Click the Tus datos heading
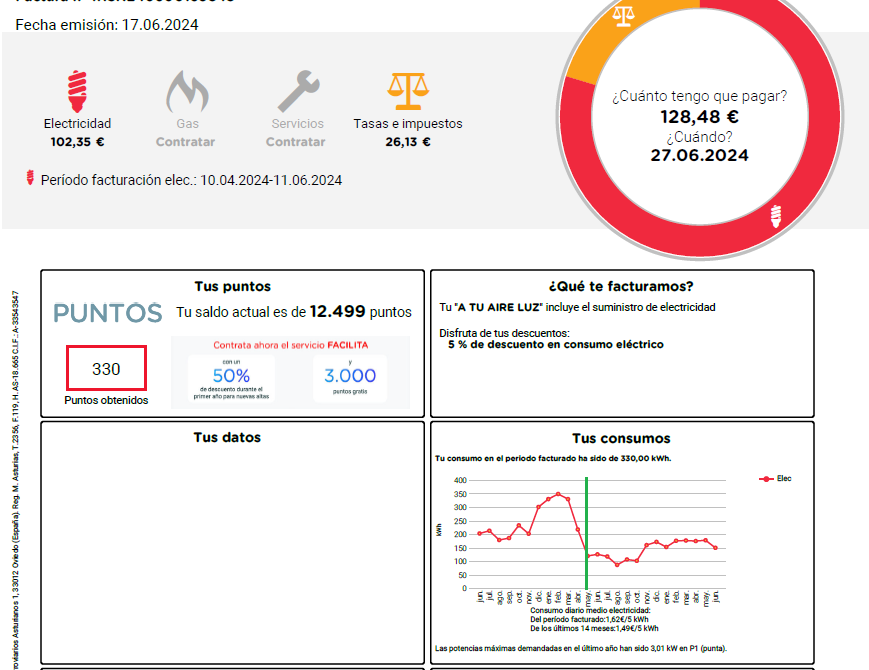 pos(227,438)
